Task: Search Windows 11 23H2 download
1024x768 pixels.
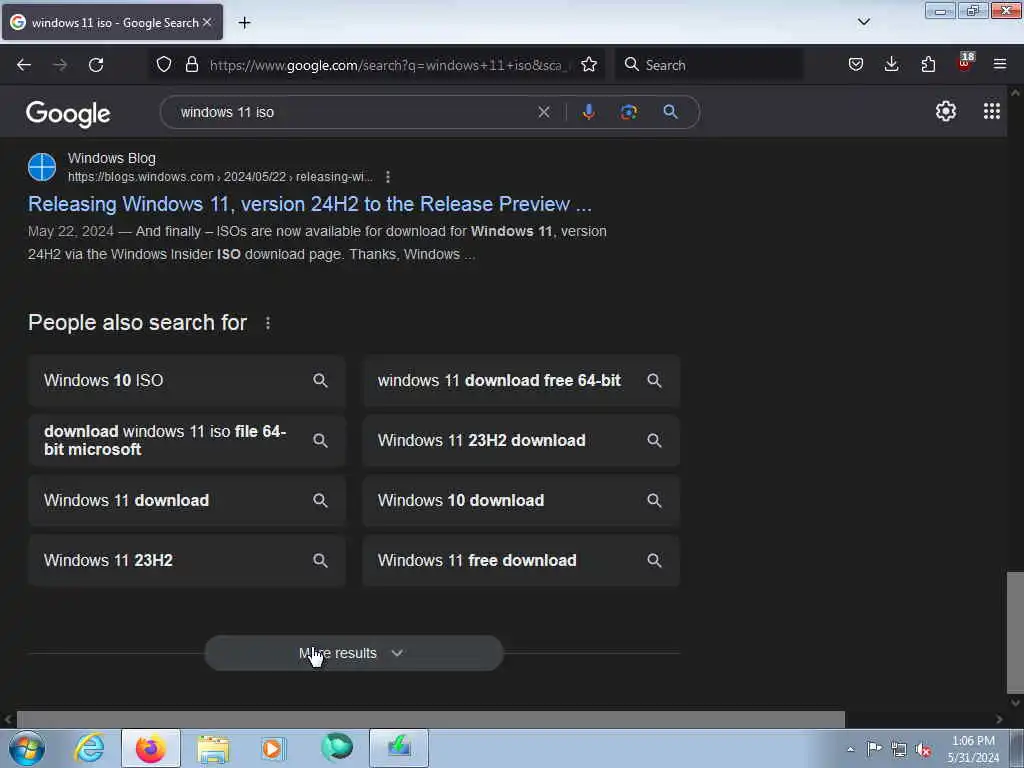Action: pos(521,441)
